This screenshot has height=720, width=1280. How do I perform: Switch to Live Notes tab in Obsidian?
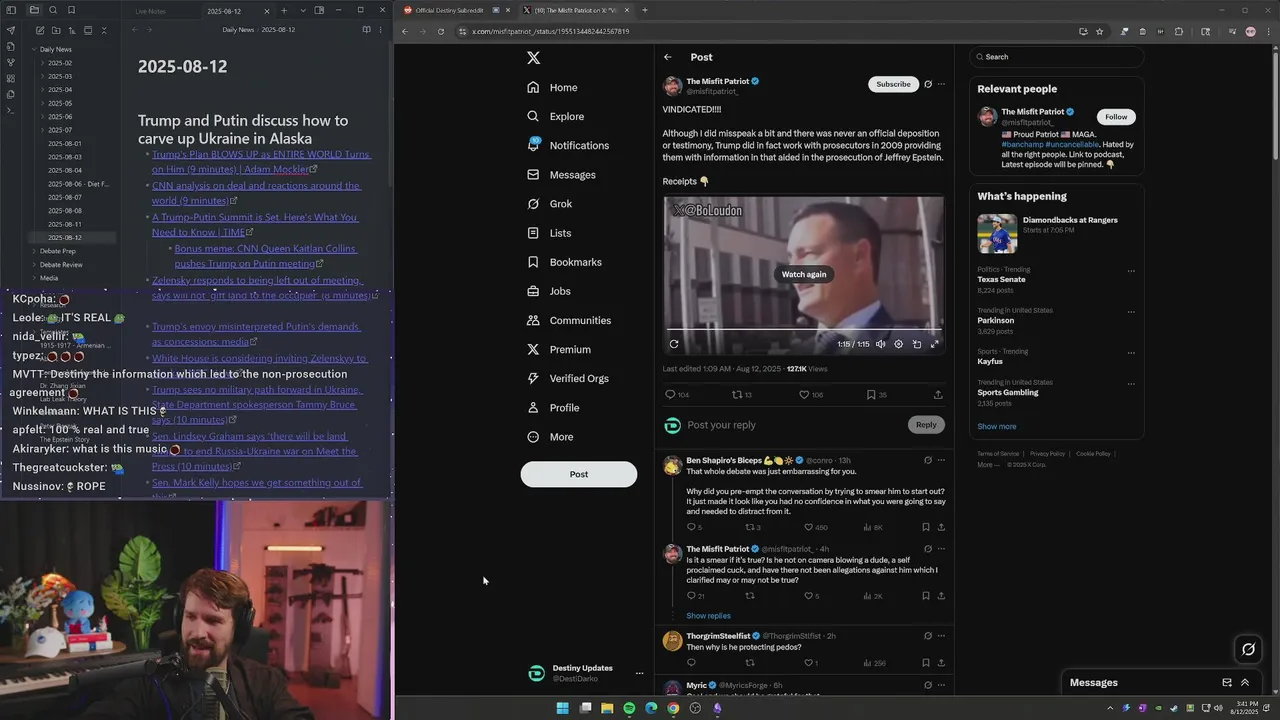[150, 11]
